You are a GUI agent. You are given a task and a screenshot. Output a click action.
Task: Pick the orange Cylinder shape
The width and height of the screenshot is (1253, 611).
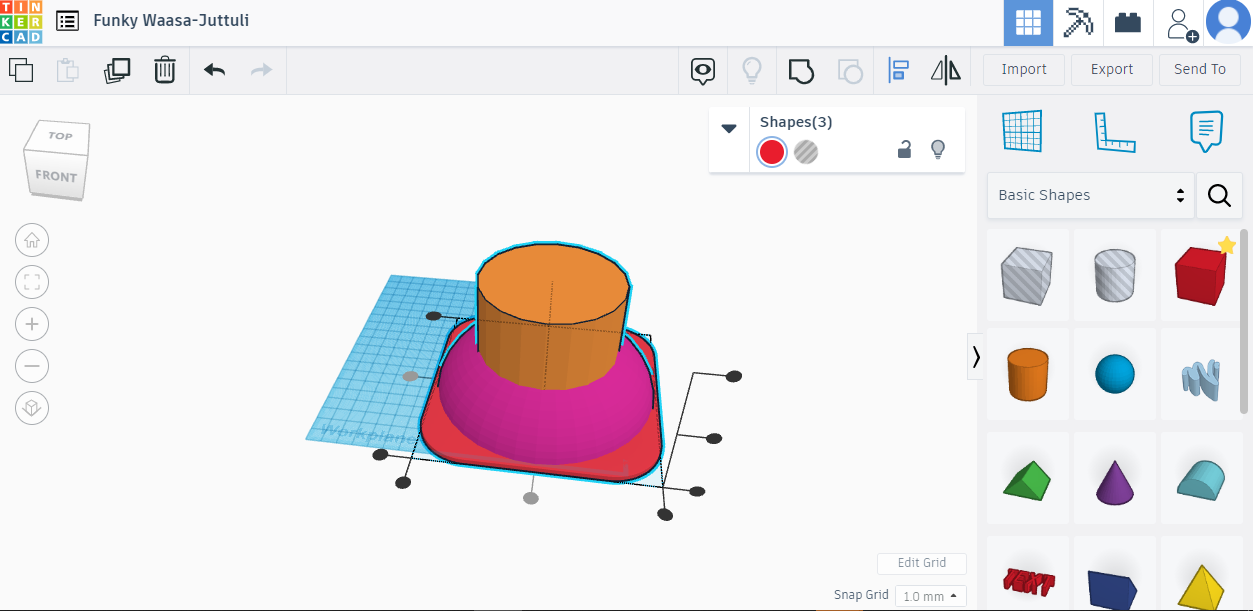pos(1028,373)
